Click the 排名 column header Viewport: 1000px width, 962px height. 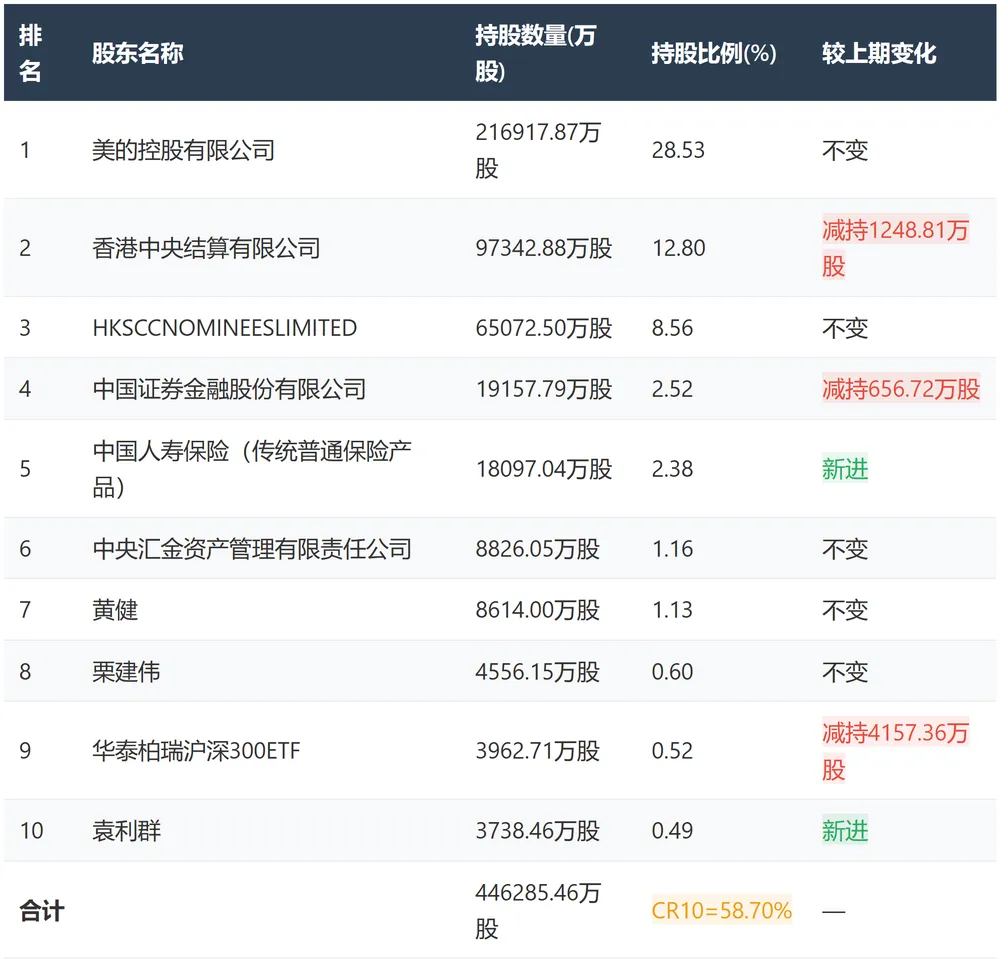(30, 53)
